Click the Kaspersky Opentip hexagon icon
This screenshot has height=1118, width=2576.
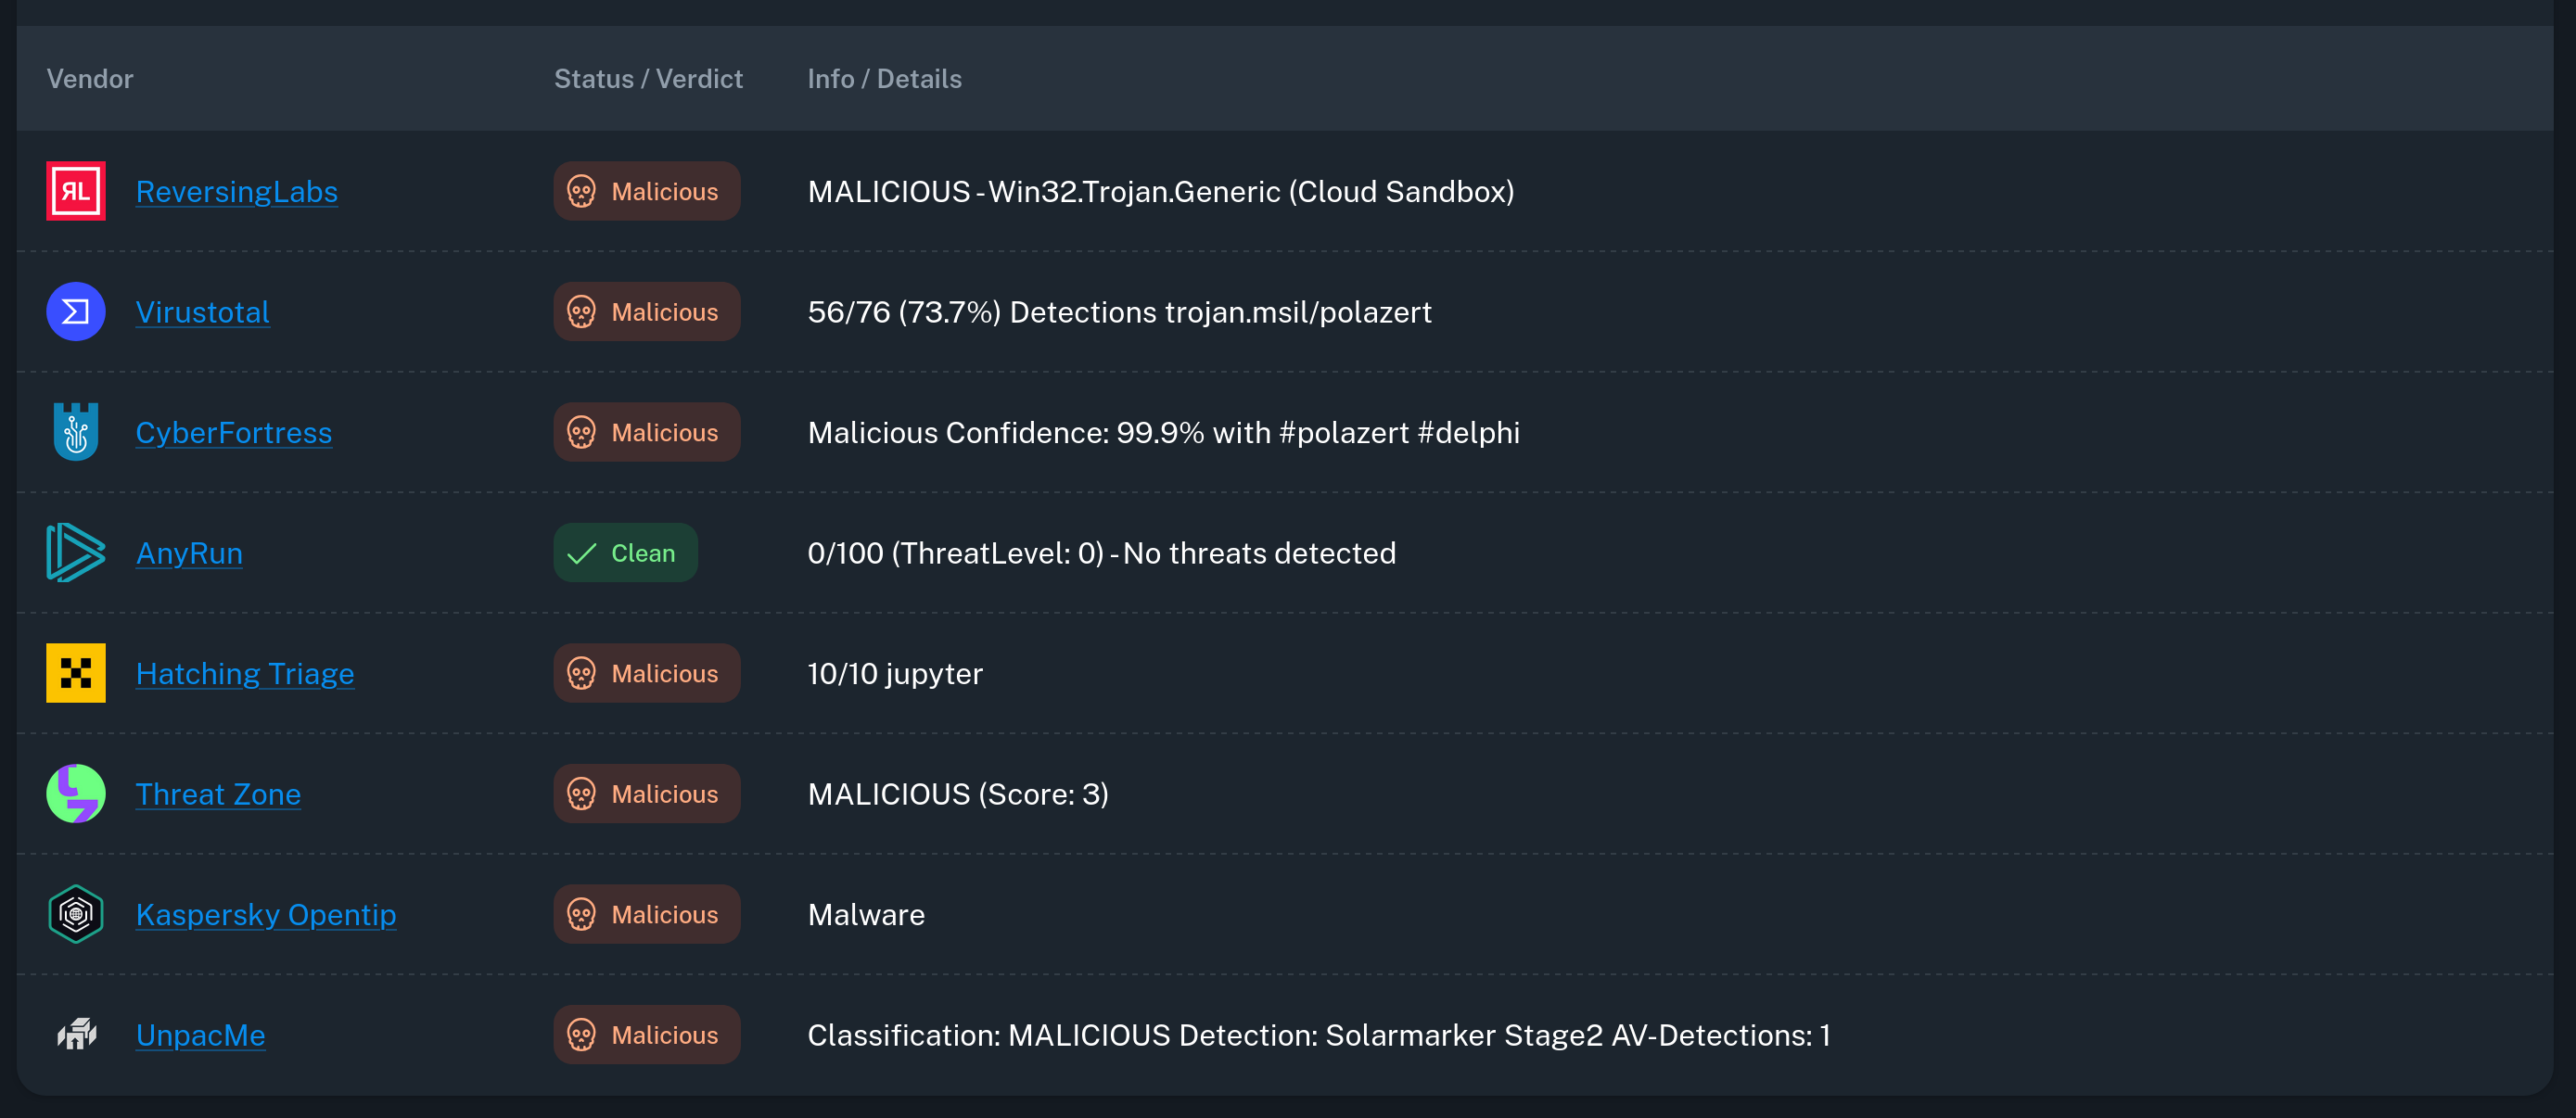[75, 913]
